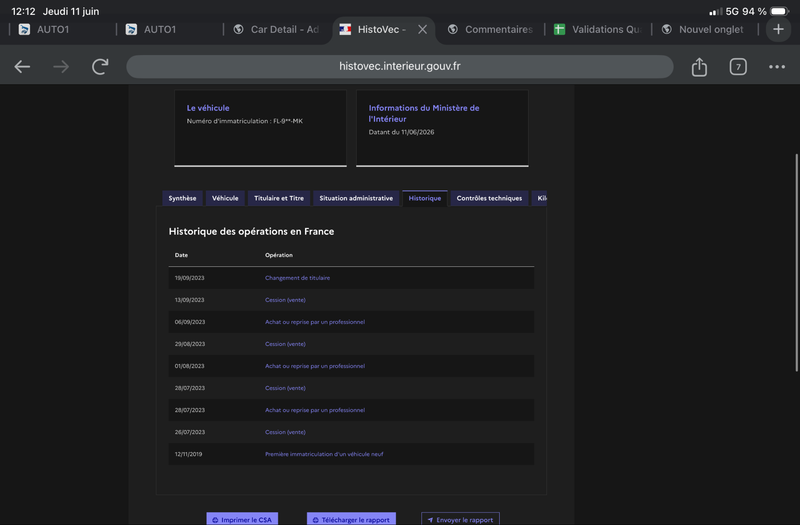Switch to the Validations browser tab
The image size is (800, 525).
pos(598,30)
